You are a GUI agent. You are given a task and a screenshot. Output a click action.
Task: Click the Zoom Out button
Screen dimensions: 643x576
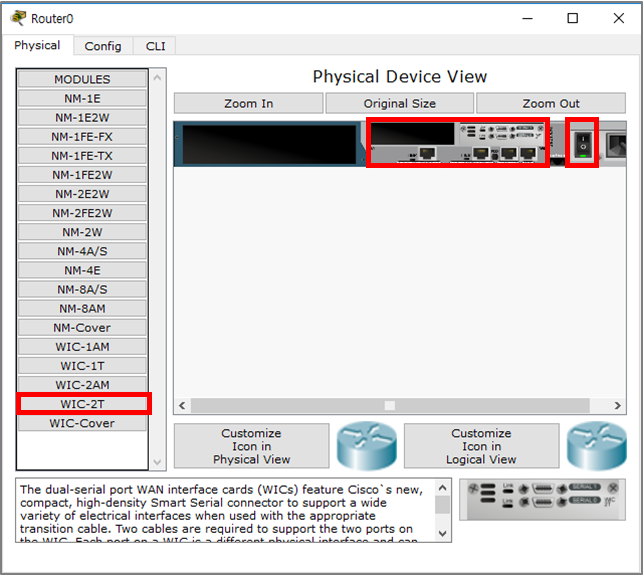point(551,103)
